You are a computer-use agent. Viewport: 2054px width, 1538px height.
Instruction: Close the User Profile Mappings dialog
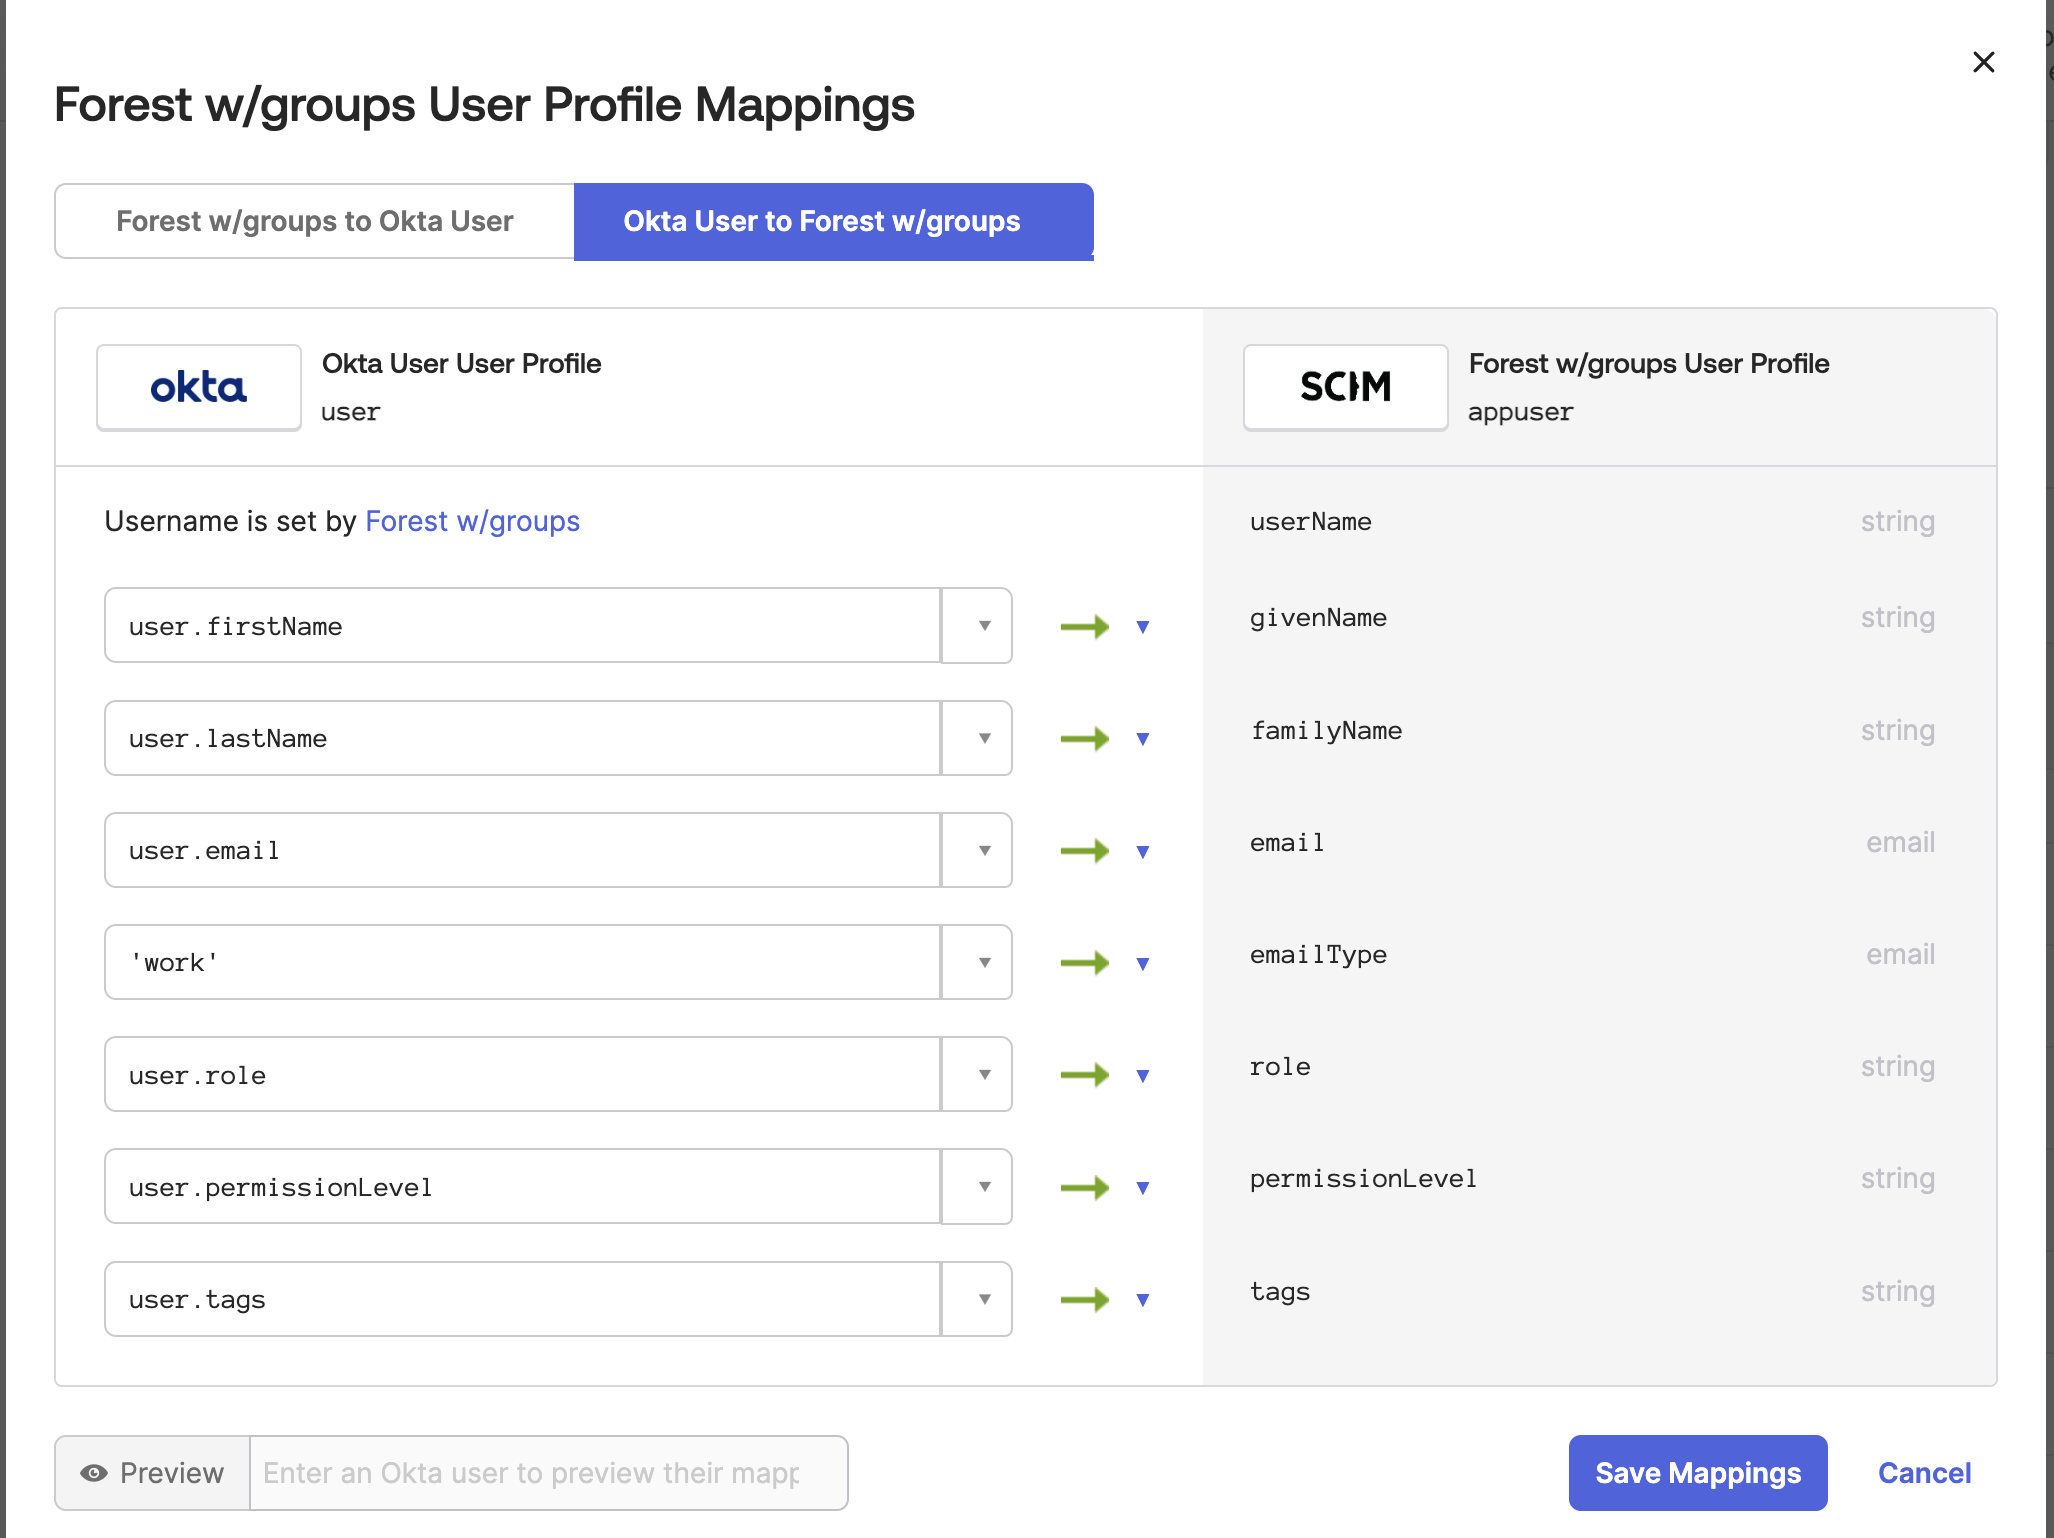1983,62
